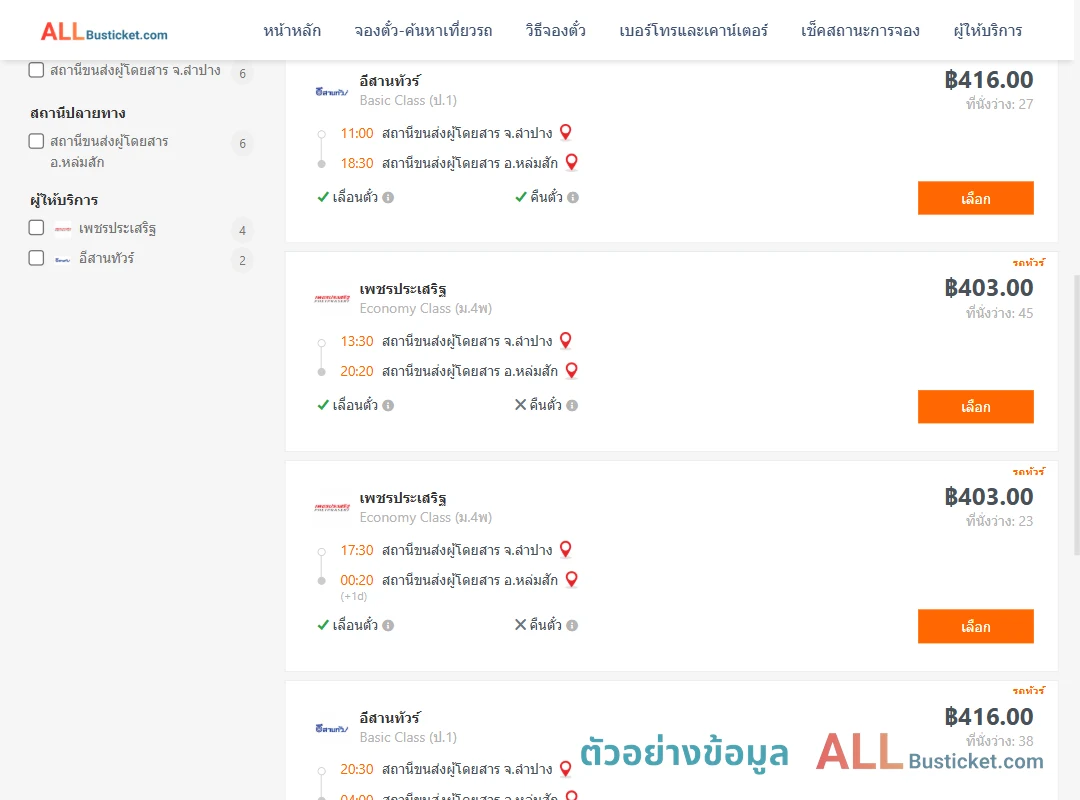This screenshot has width=1080, height=800.
Task: Click the ALLBusticket.com logo
Action: click(104, 32)
